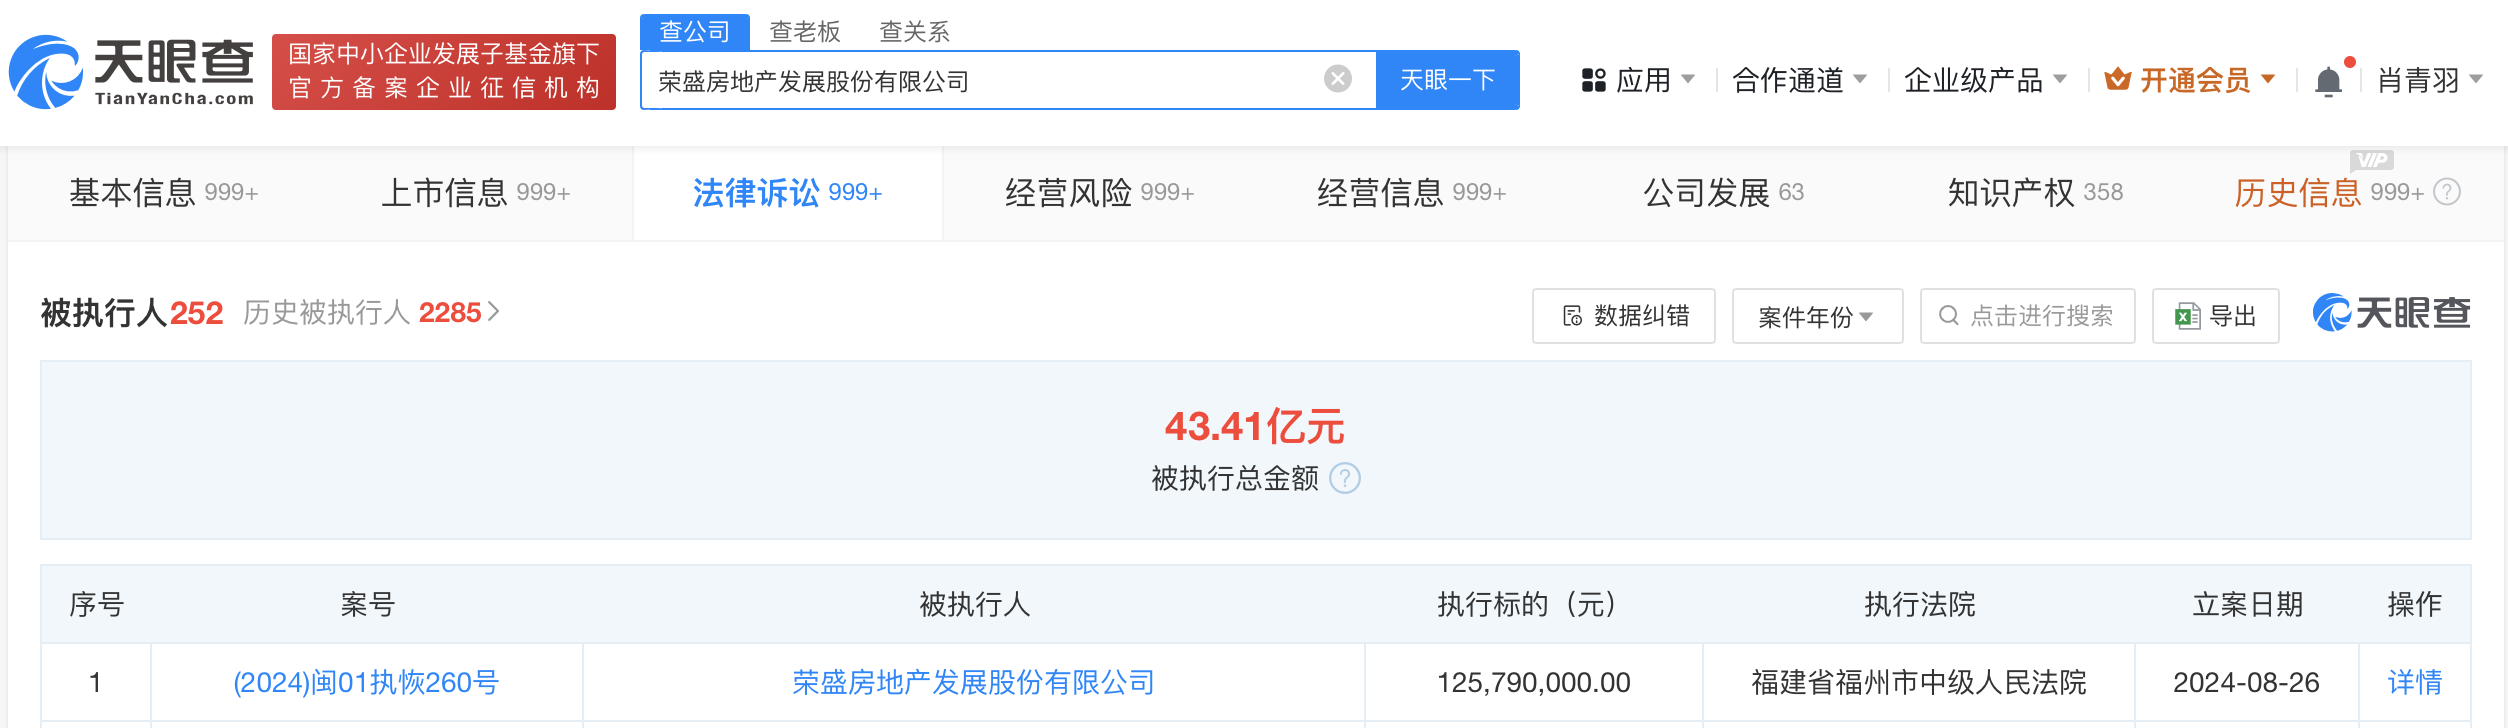Switch to the 查老板 search tab
Viewport: 2508px width, 728px height.
pos(804,32)
